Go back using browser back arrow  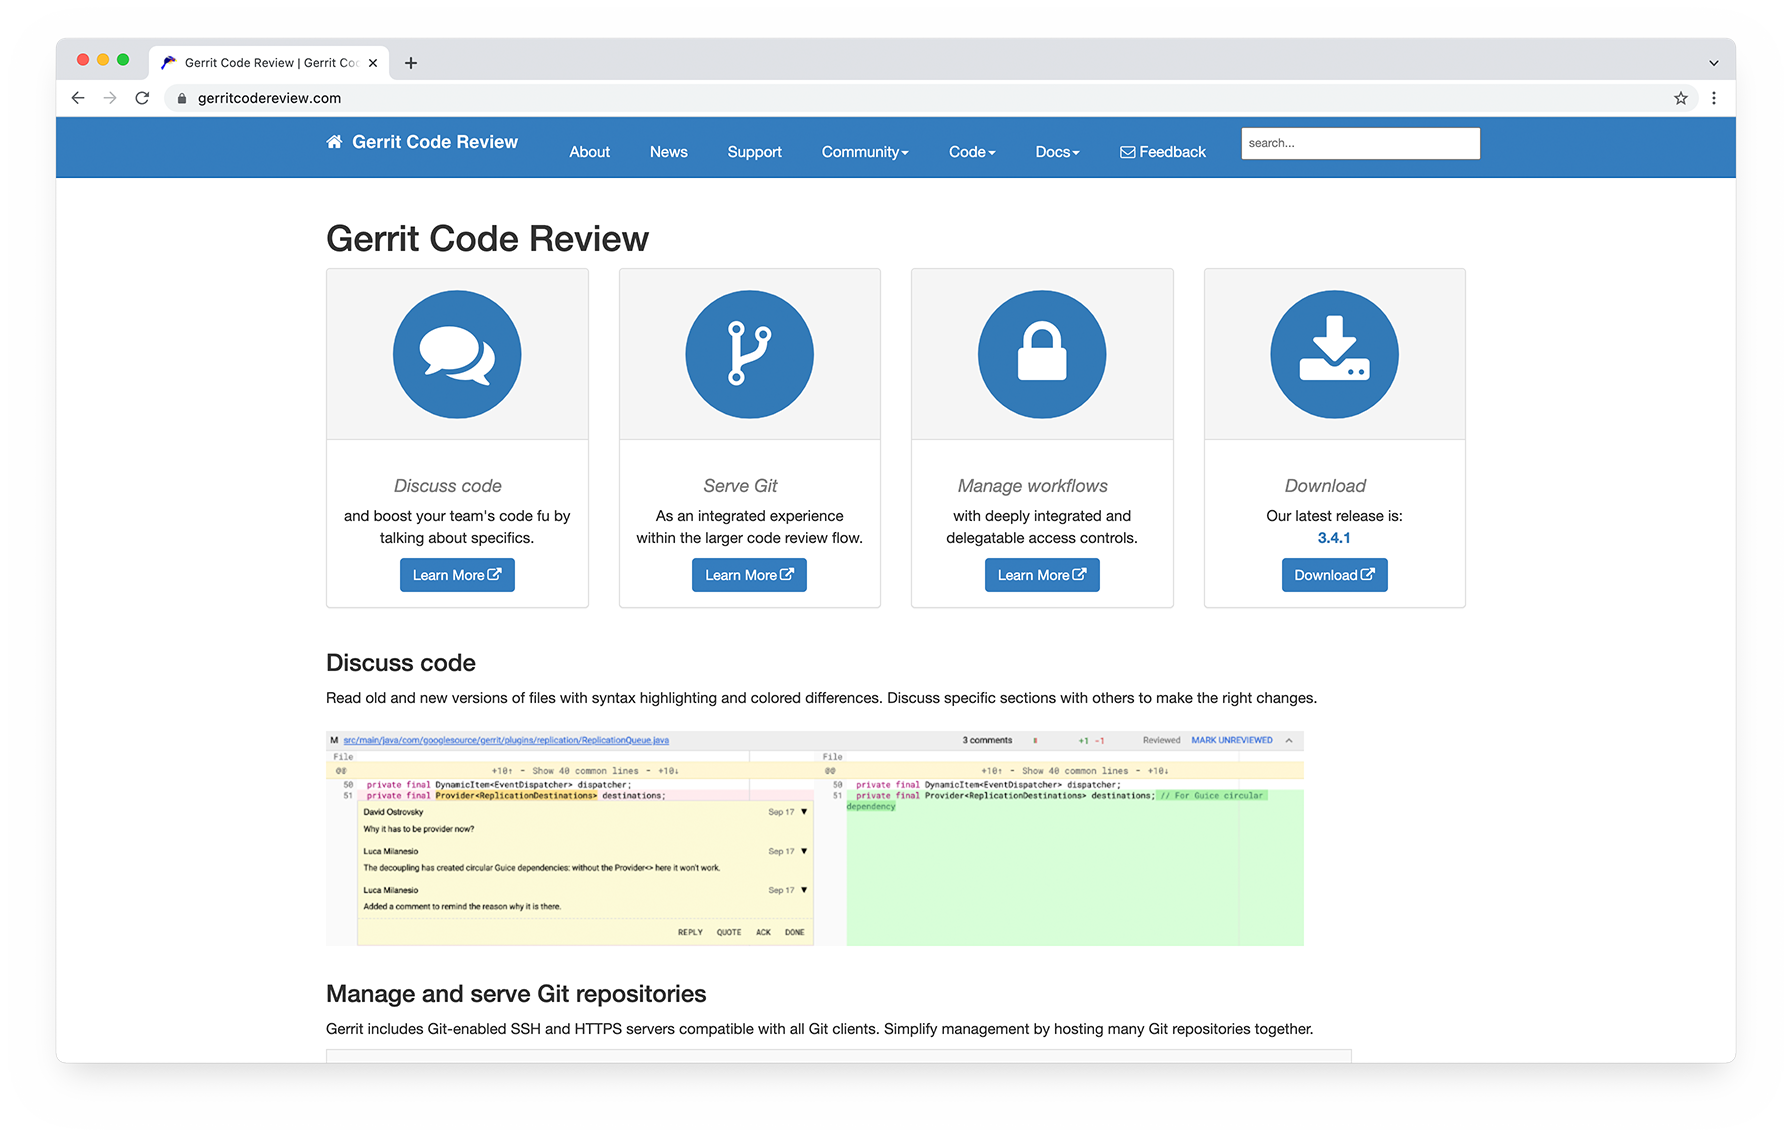[x=78, y=98]
